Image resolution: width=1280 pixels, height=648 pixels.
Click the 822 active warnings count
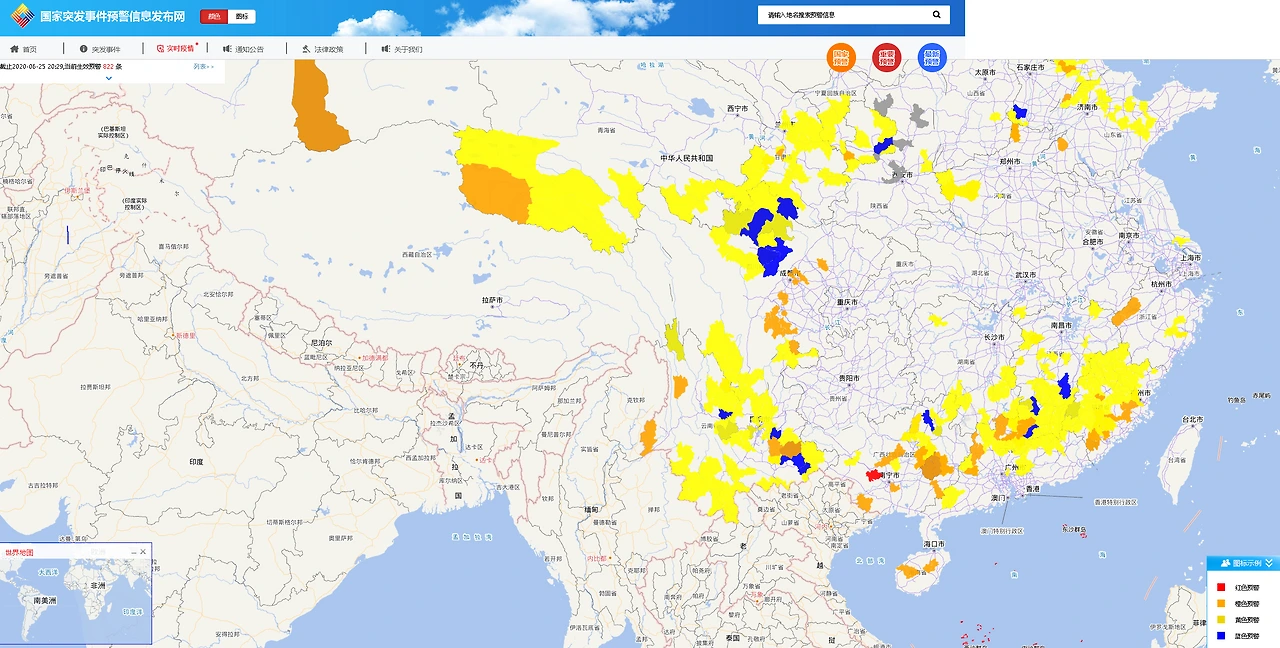pyautogui.click(x=108, y=66)
